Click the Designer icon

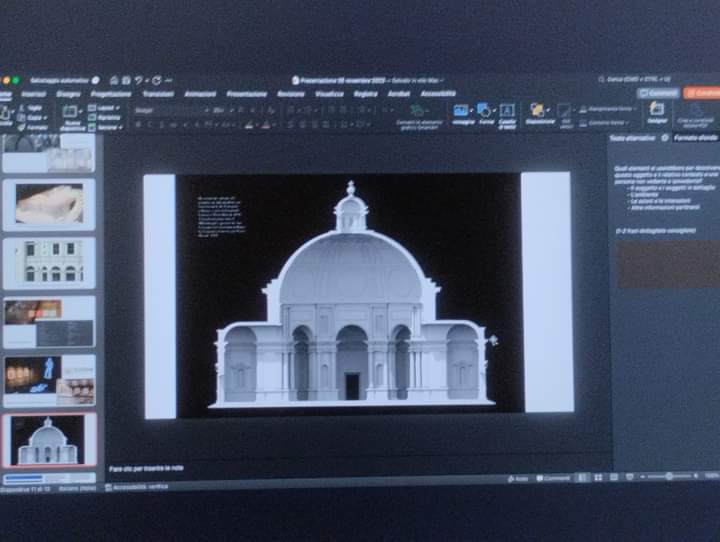pos(657,109)
